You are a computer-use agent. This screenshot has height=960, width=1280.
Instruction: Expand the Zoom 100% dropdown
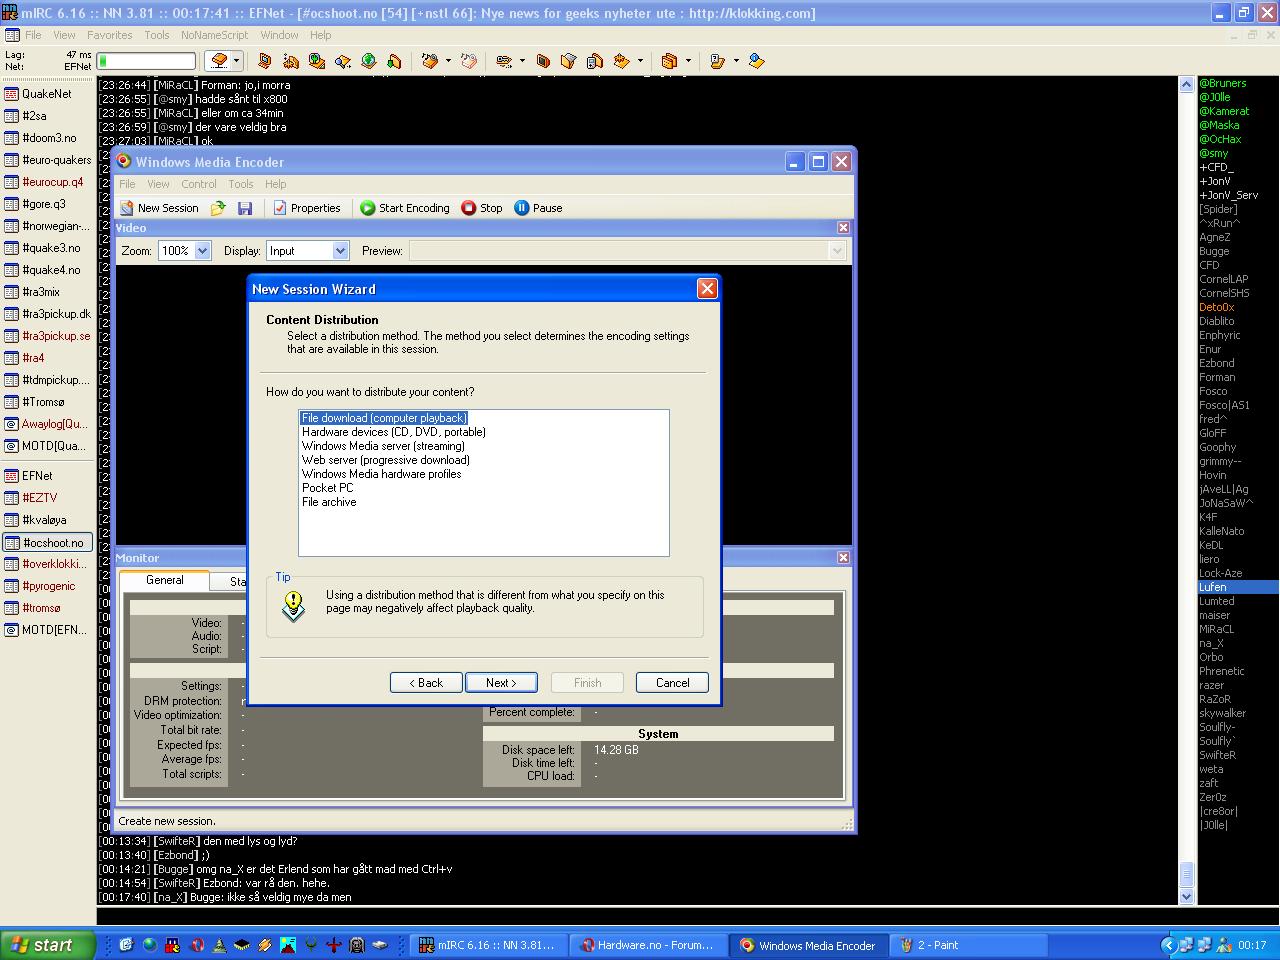[202, 251]
